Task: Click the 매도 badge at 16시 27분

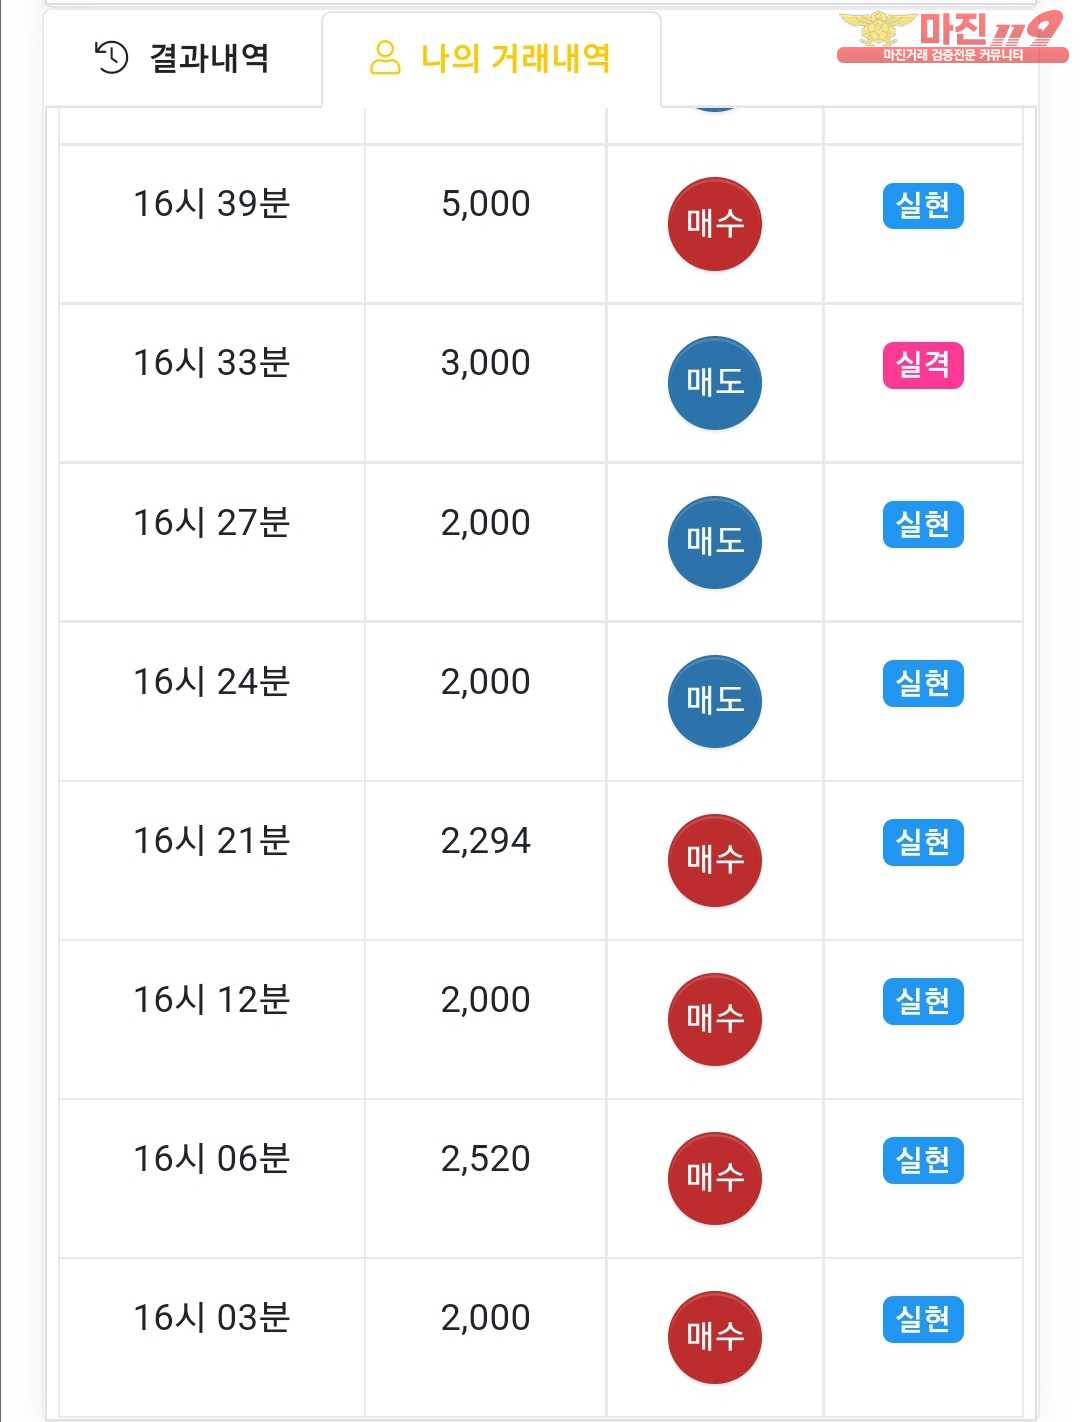Action: (714, 542)
